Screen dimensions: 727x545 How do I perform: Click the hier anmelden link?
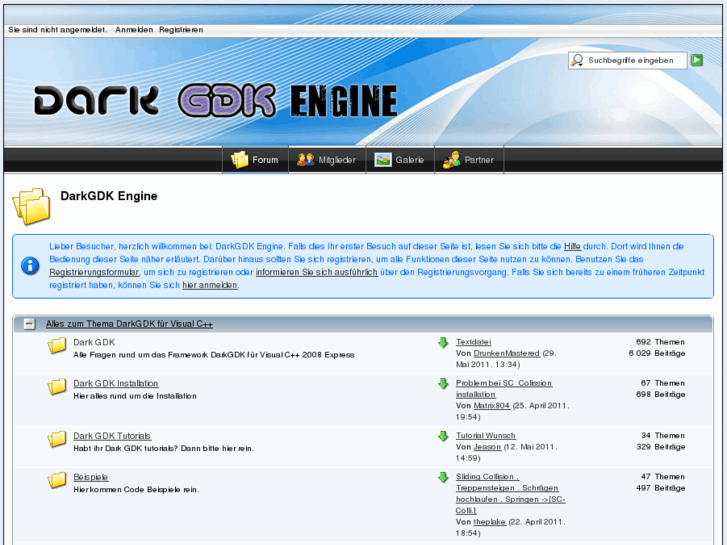[210, 285]
